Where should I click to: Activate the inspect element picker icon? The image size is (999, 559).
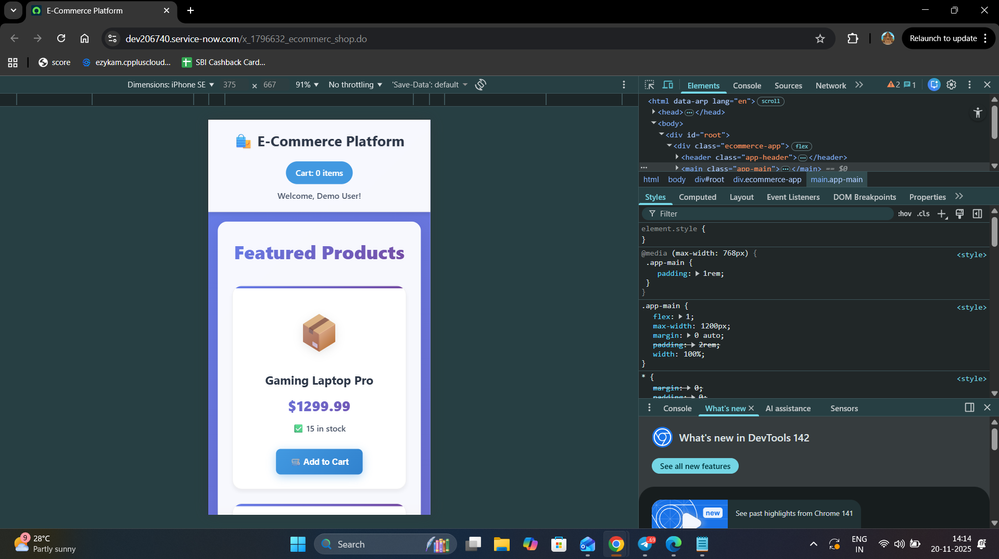click(x=650, y=86)
